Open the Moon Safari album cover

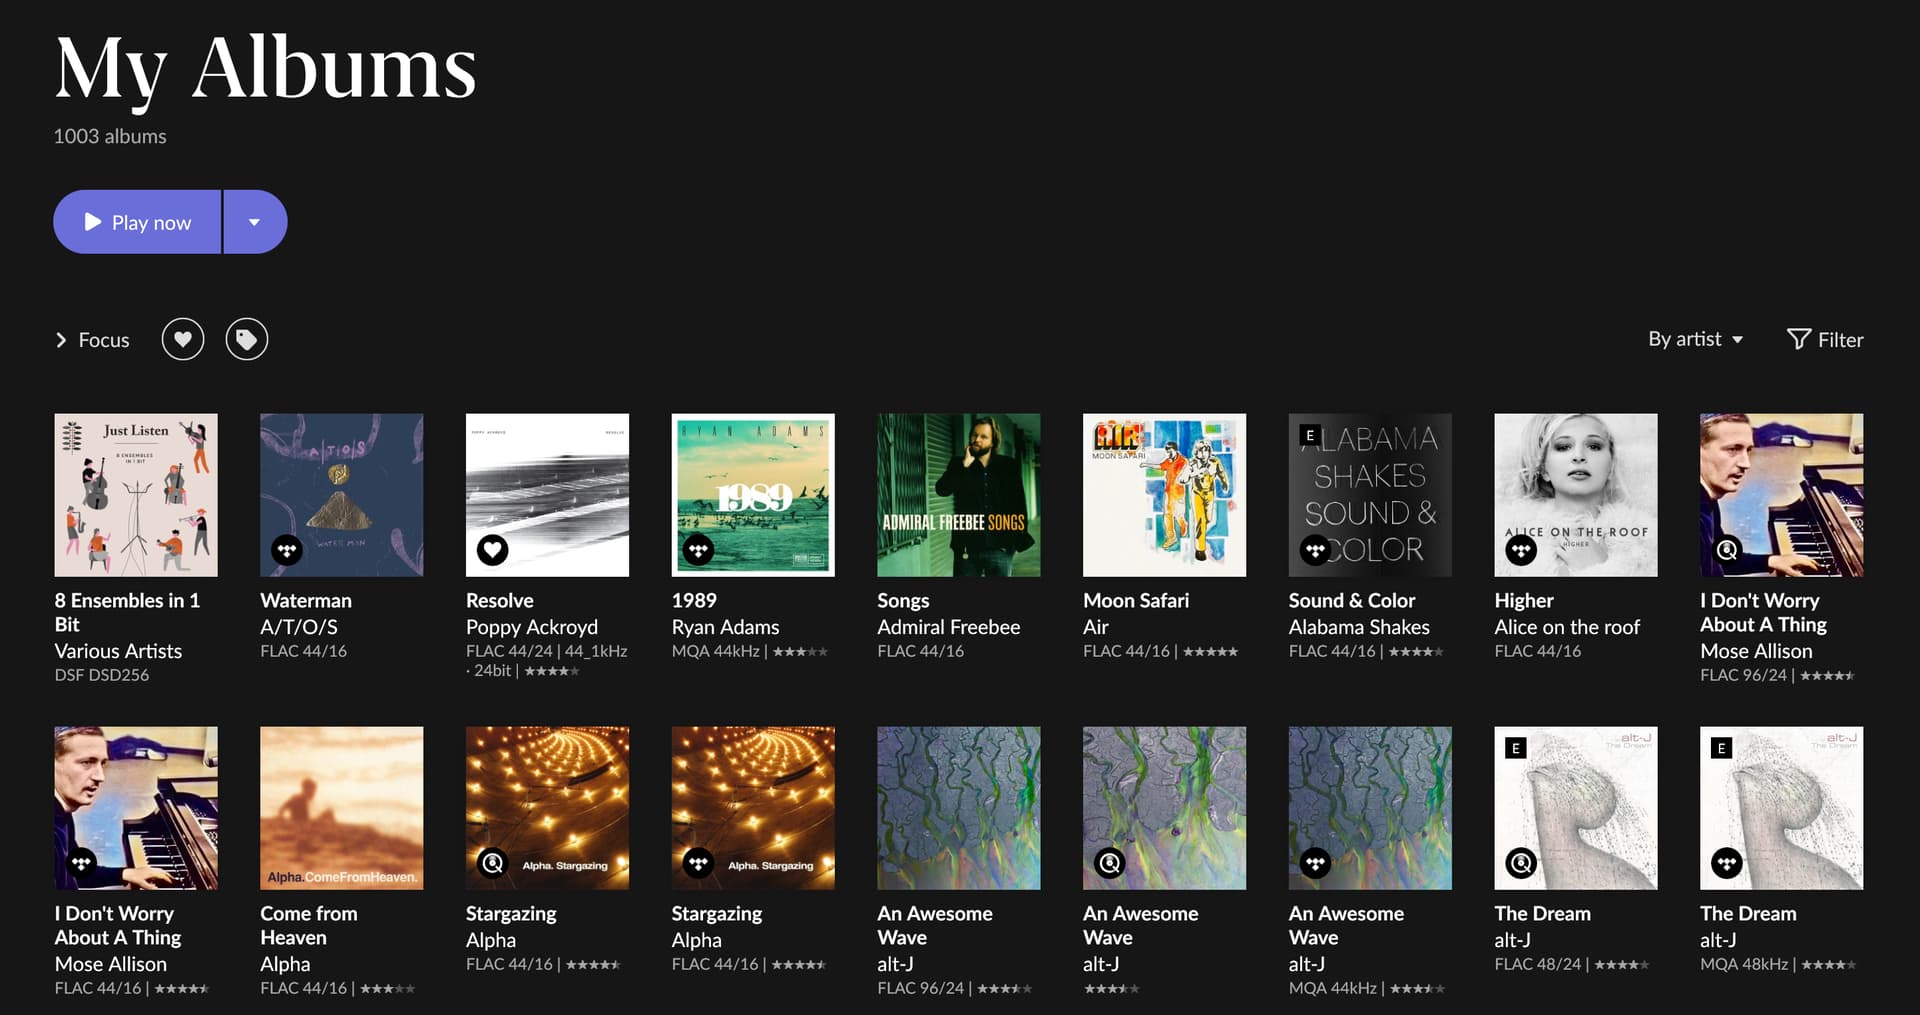coord(1164,495)
